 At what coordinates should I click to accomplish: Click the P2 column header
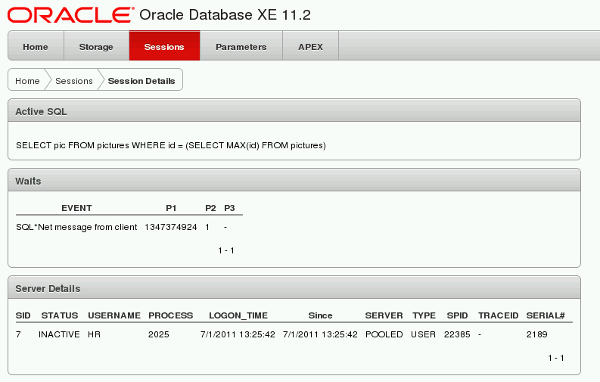210,208
